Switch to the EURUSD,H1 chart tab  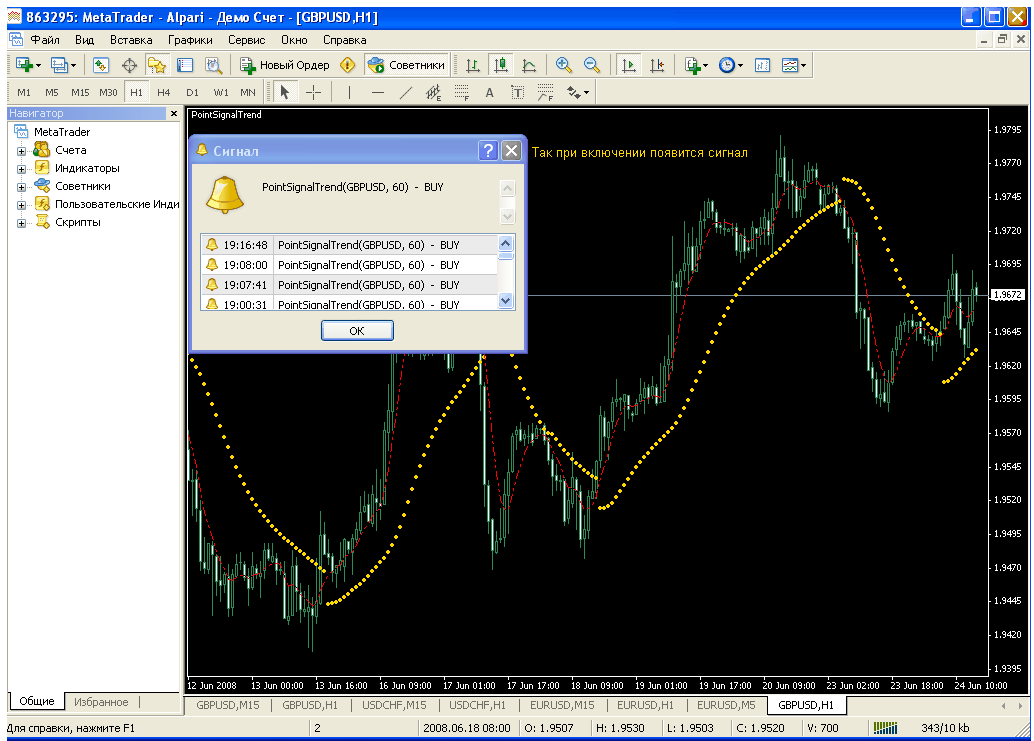[645, 705]
